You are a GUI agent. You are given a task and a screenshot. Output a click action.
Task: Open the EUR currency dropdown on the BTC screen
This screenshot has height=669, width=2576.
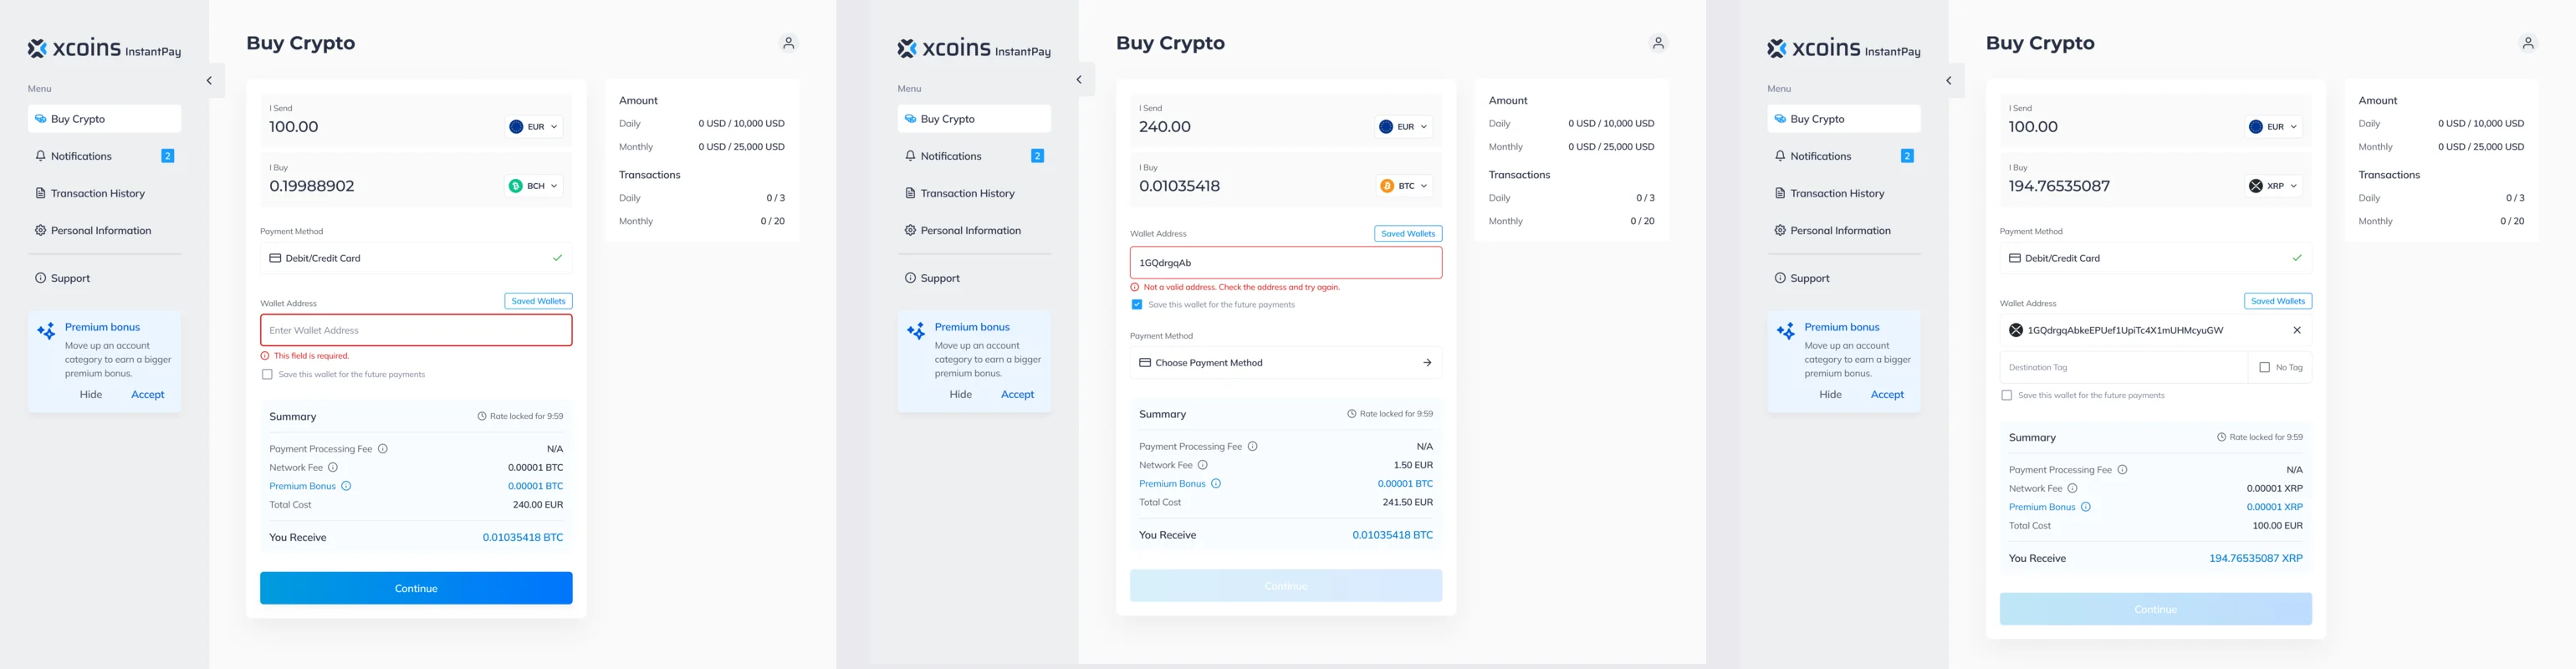click(1405, 127)
